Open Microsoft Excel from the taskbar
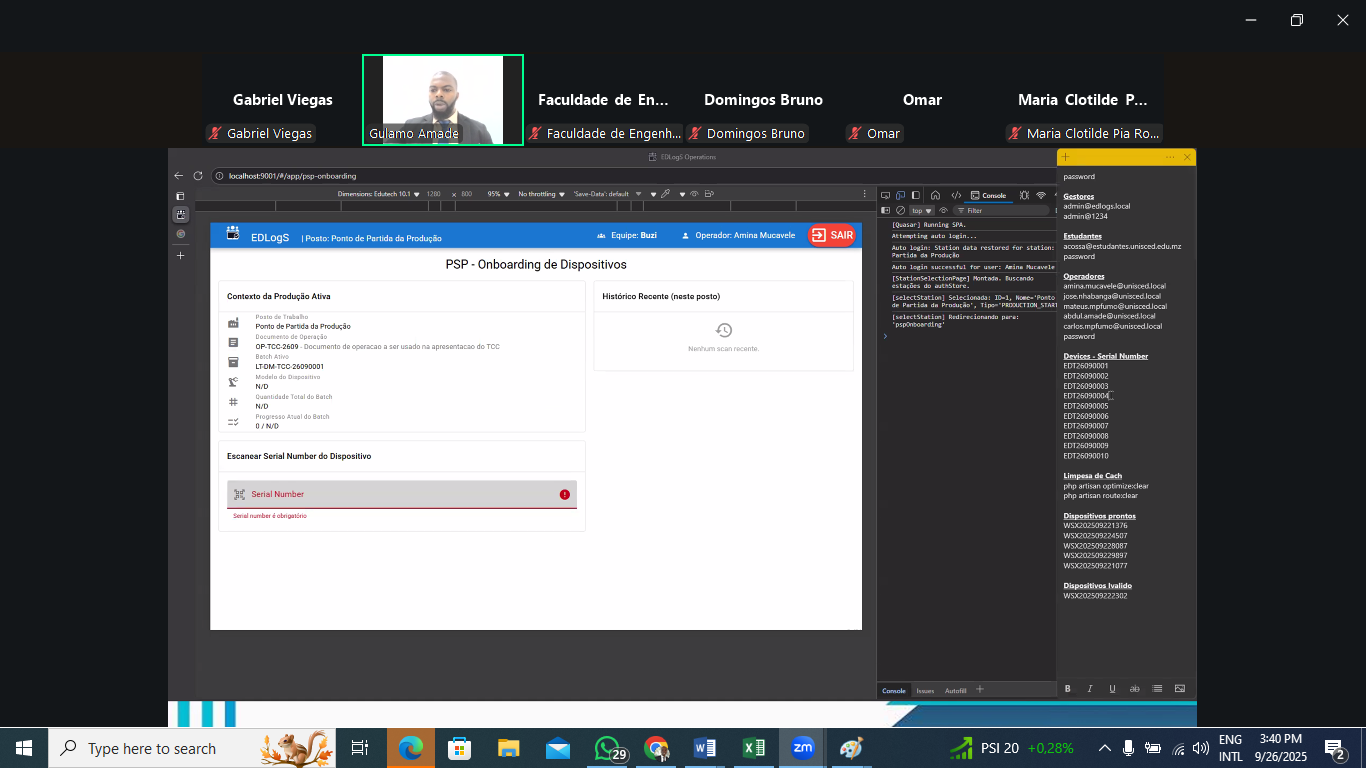Viewport: 1366px width, 768px height. [x=754, y=748]
